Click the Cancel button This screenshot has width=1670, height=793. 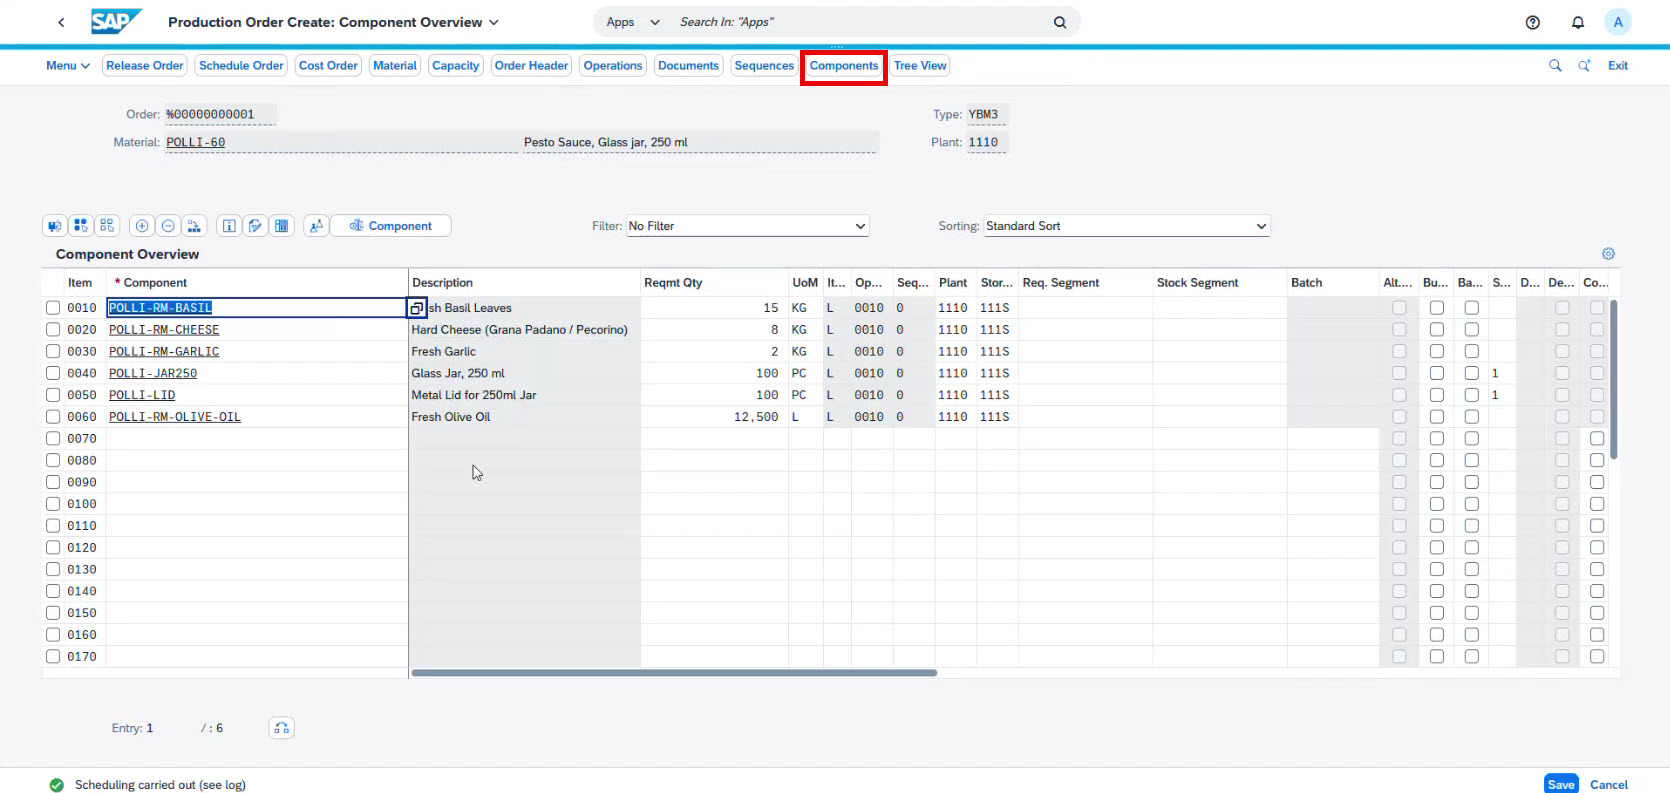coord(1609,785)
